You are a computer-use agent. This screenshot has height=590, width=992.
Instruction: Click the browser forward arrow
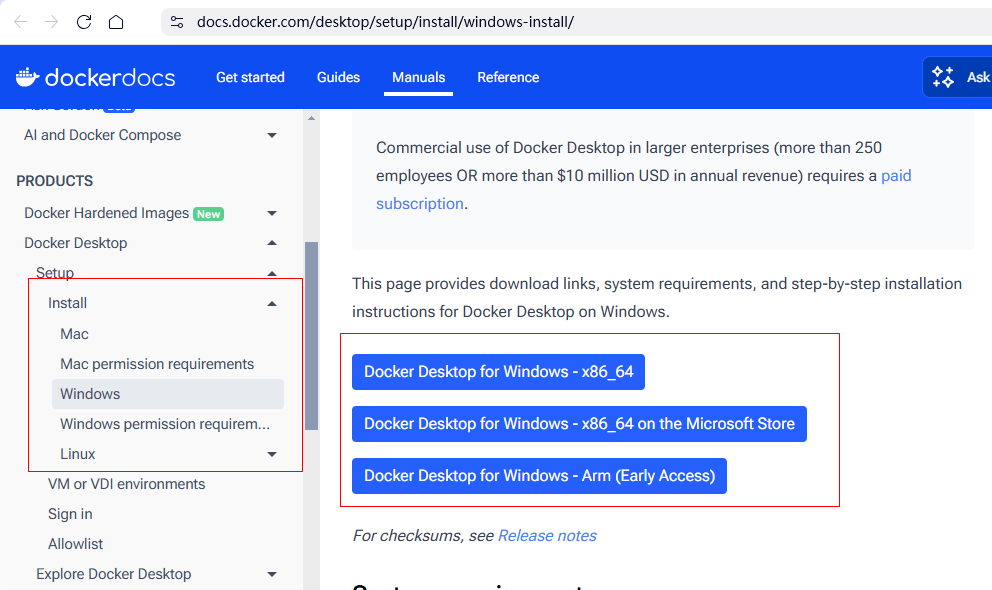pos(51,22)
